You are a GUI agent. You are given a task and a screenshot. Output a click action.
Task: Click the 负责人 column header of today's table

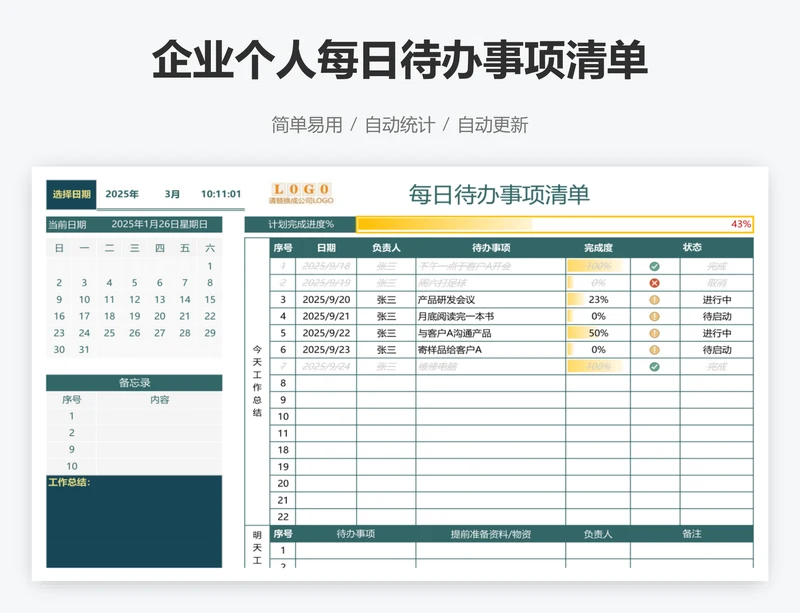coord(386,248)
